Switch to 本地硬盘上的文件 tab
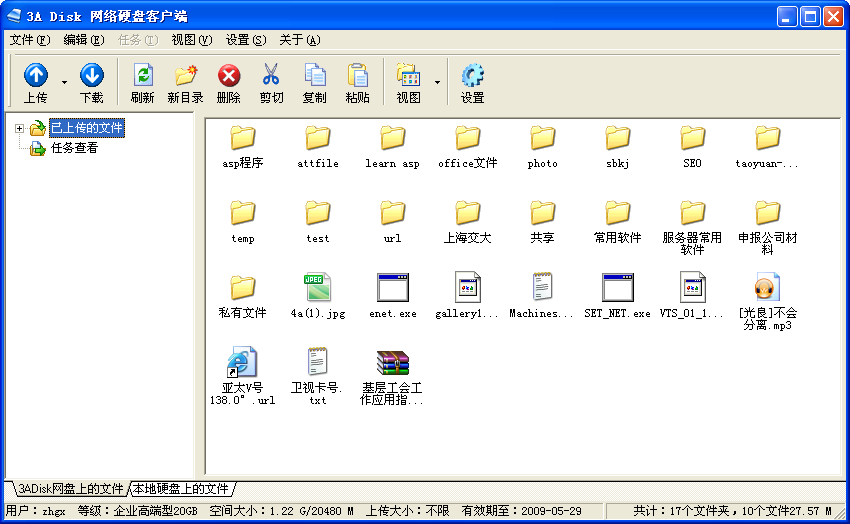 click(x=180, y=489)
